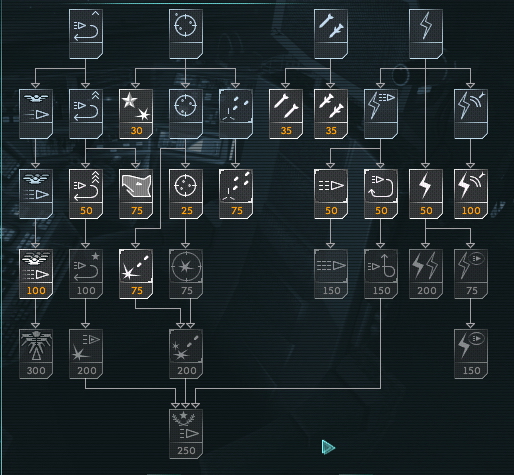Click the top crosshair targeting skill node
Viewport: 514px width, 475px height.
[186, 34]
